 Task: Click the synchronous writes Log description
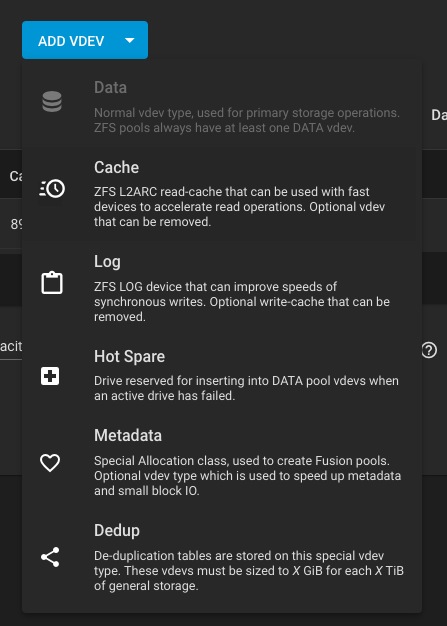pyautogui.click(x=242, y=301)
